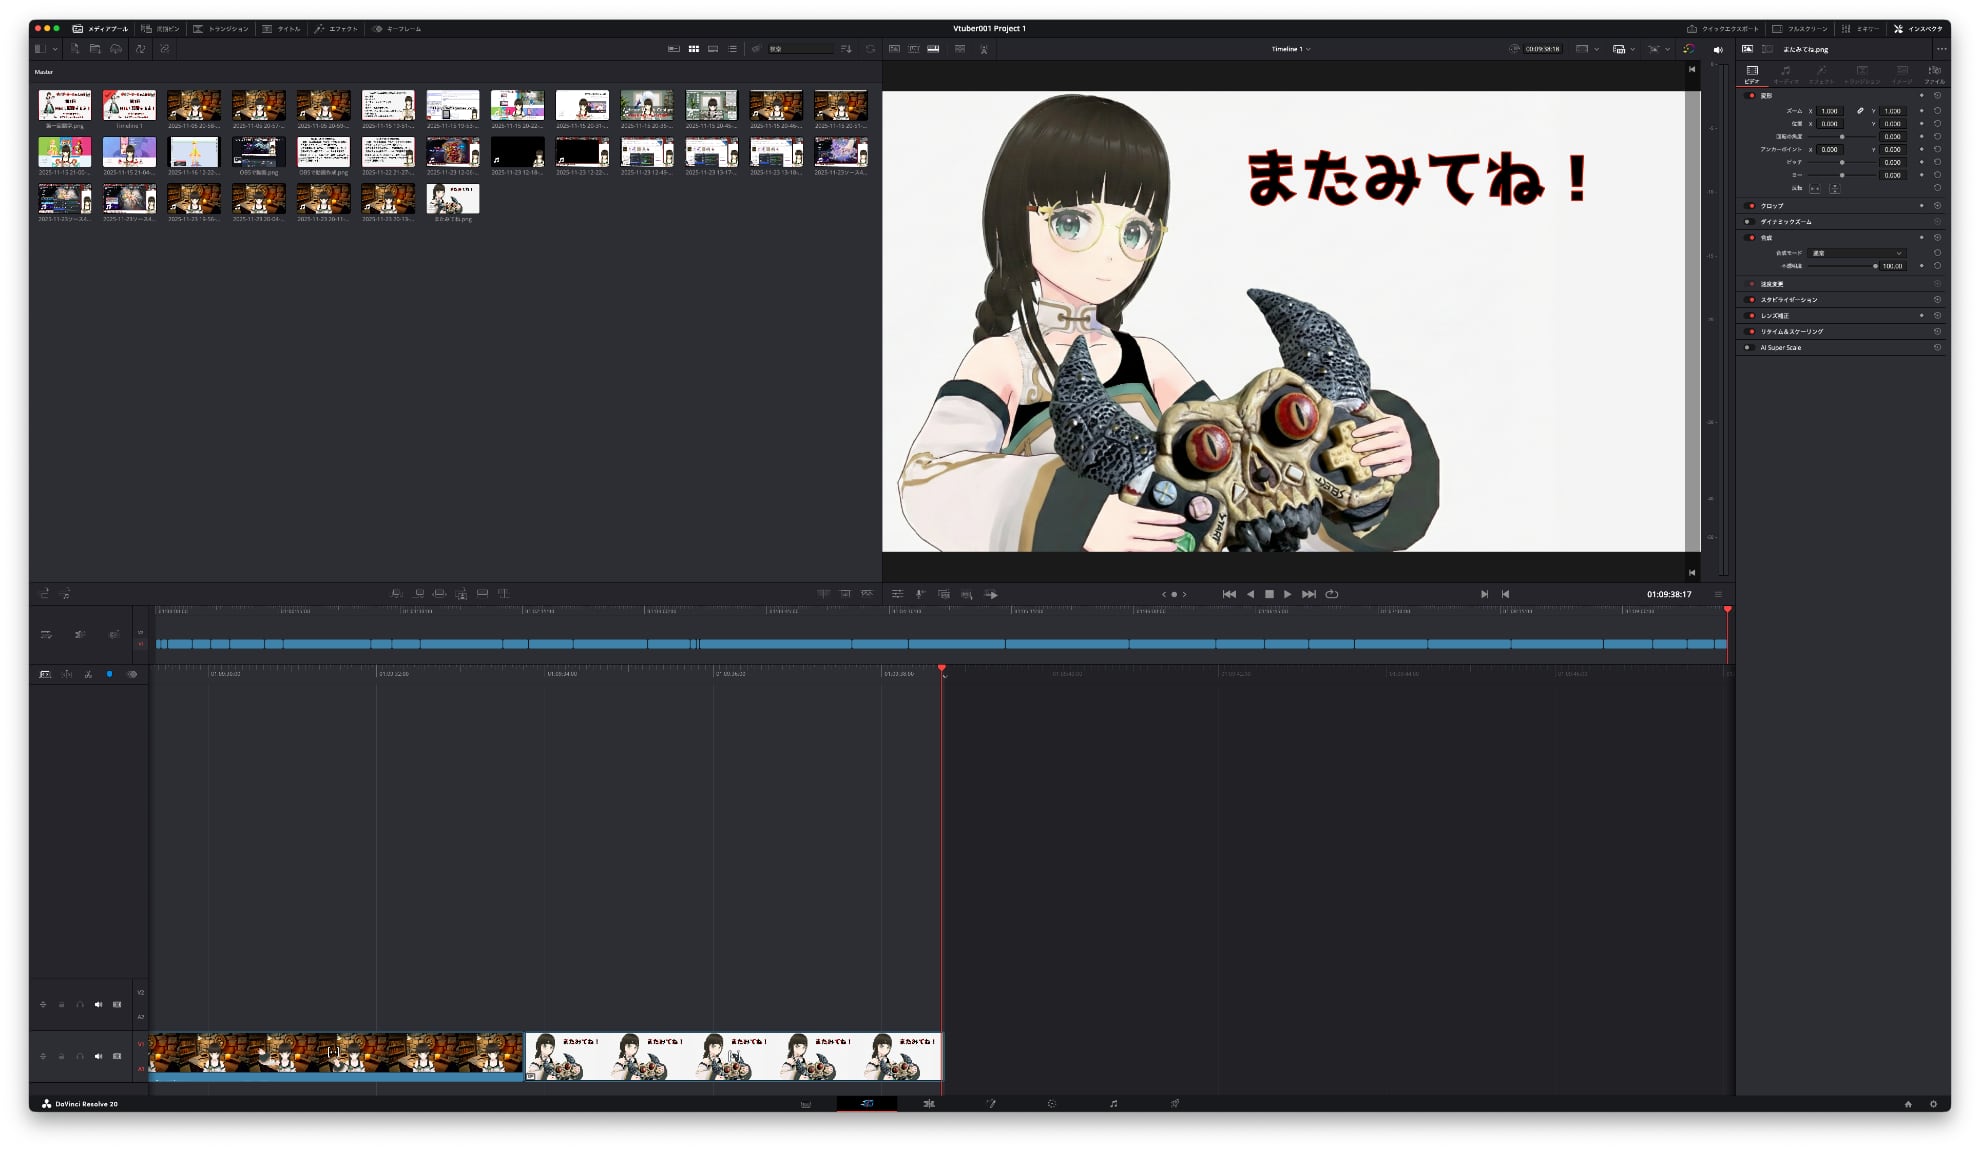Open the Timeline 1 dropdown in viewer
Viewport: 1980px width, 1150px height.
1290,49
